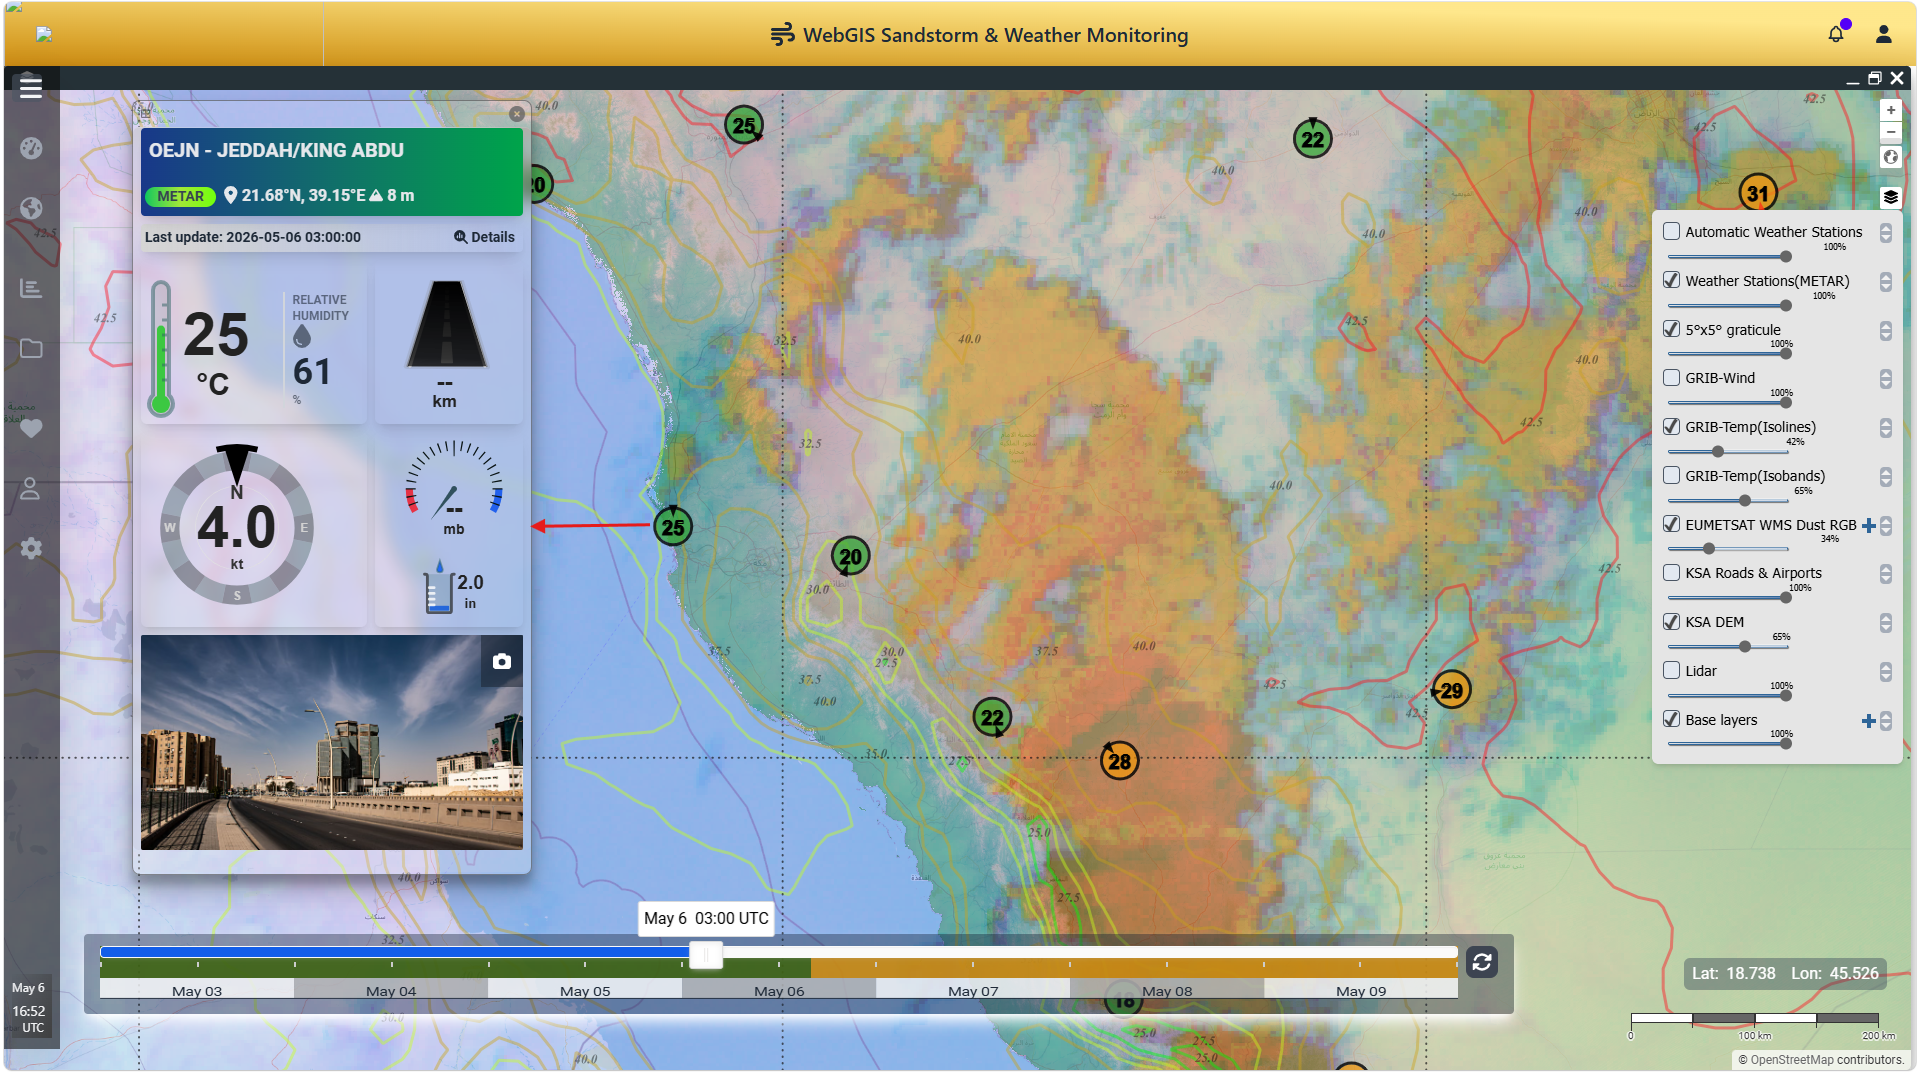
Task: Open notifications bell in header
Action: pyautogui.click(x=1836, y=34)
